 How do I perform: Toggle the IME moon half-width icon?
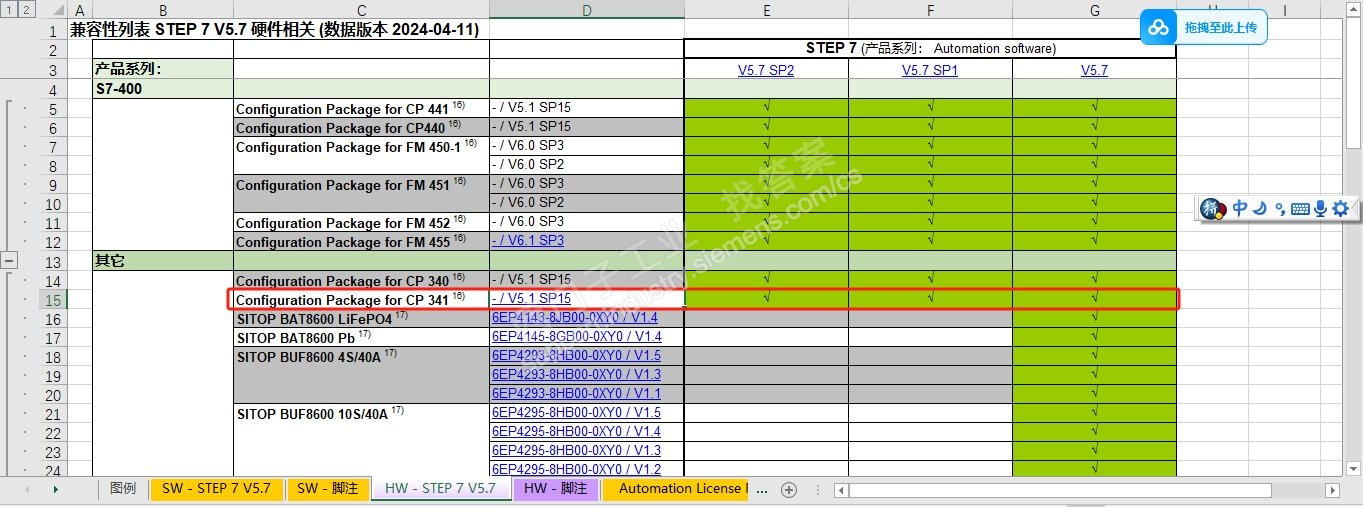click(x=1261, y=208)
